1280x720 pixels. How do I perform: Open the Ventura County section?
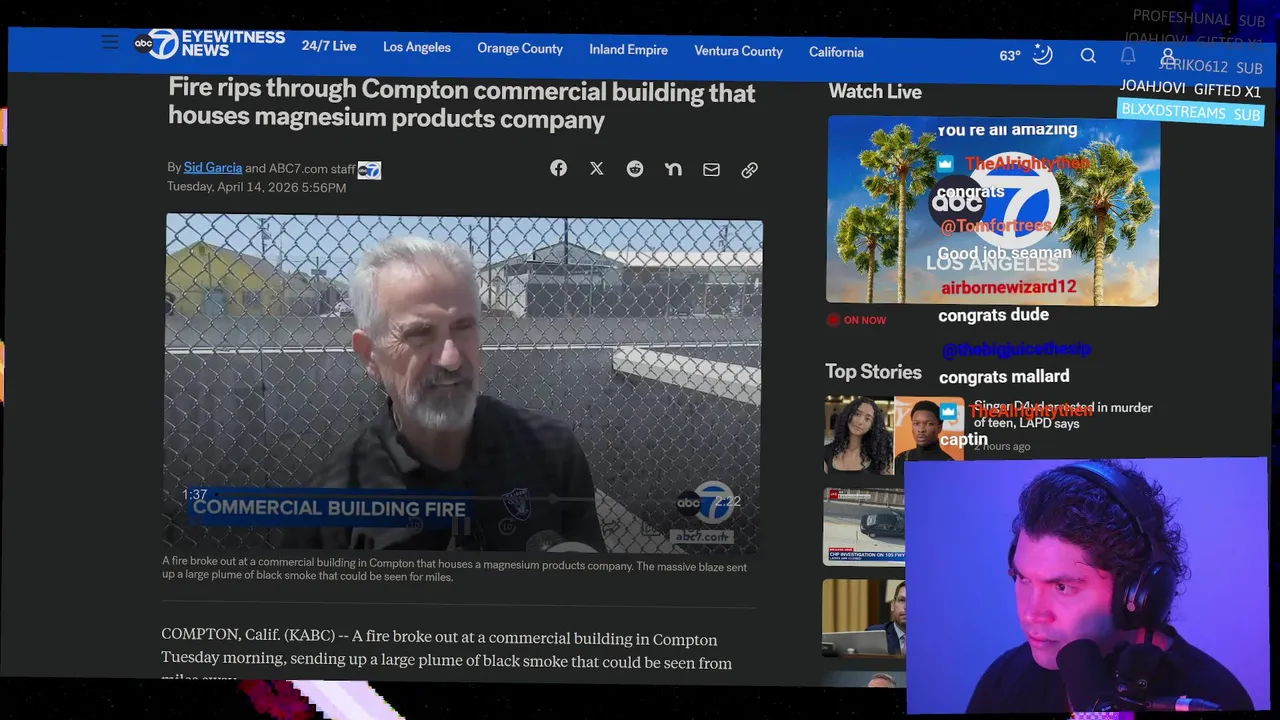coord(738,51)
